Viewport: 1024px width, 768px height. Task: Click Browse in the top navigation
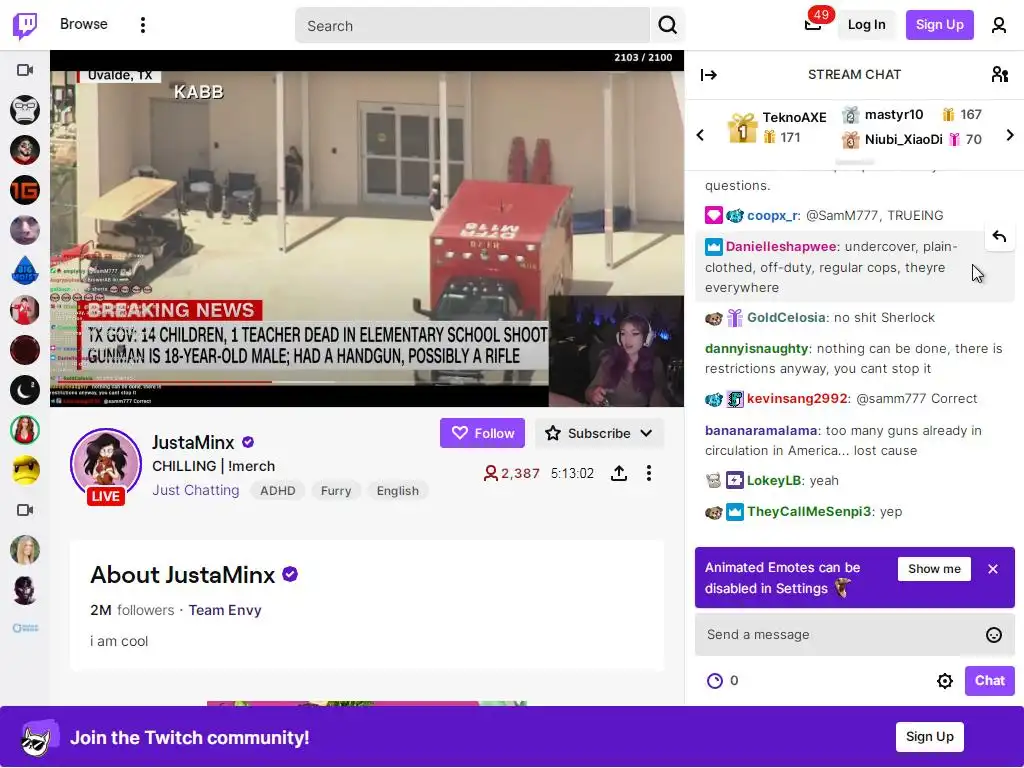pos(84,24)
